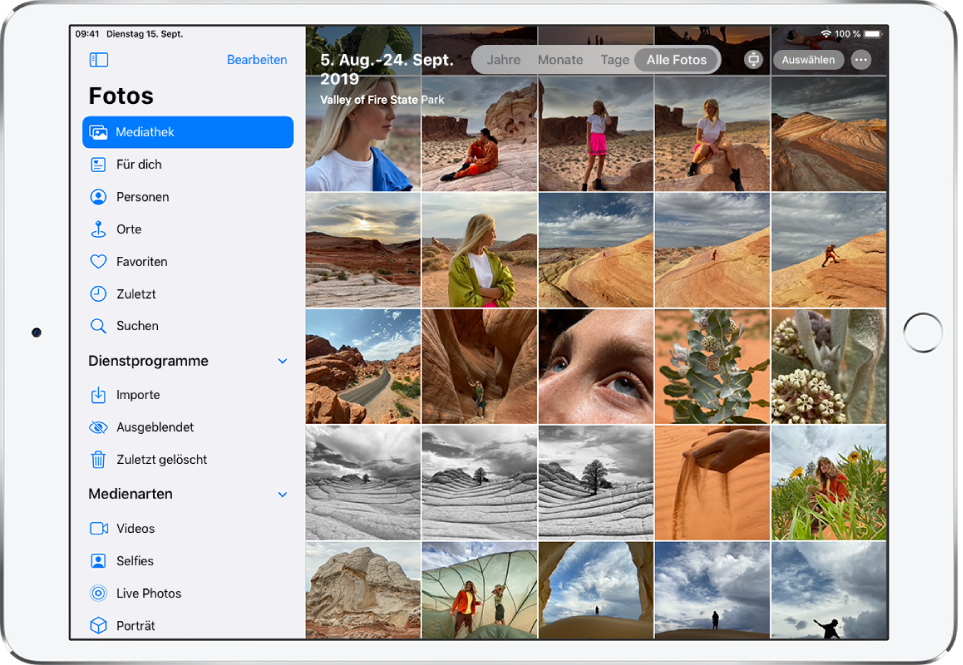Open the eye close-up photo thumbnail
This screenshot has height=665, width=963.
(595, 366)
